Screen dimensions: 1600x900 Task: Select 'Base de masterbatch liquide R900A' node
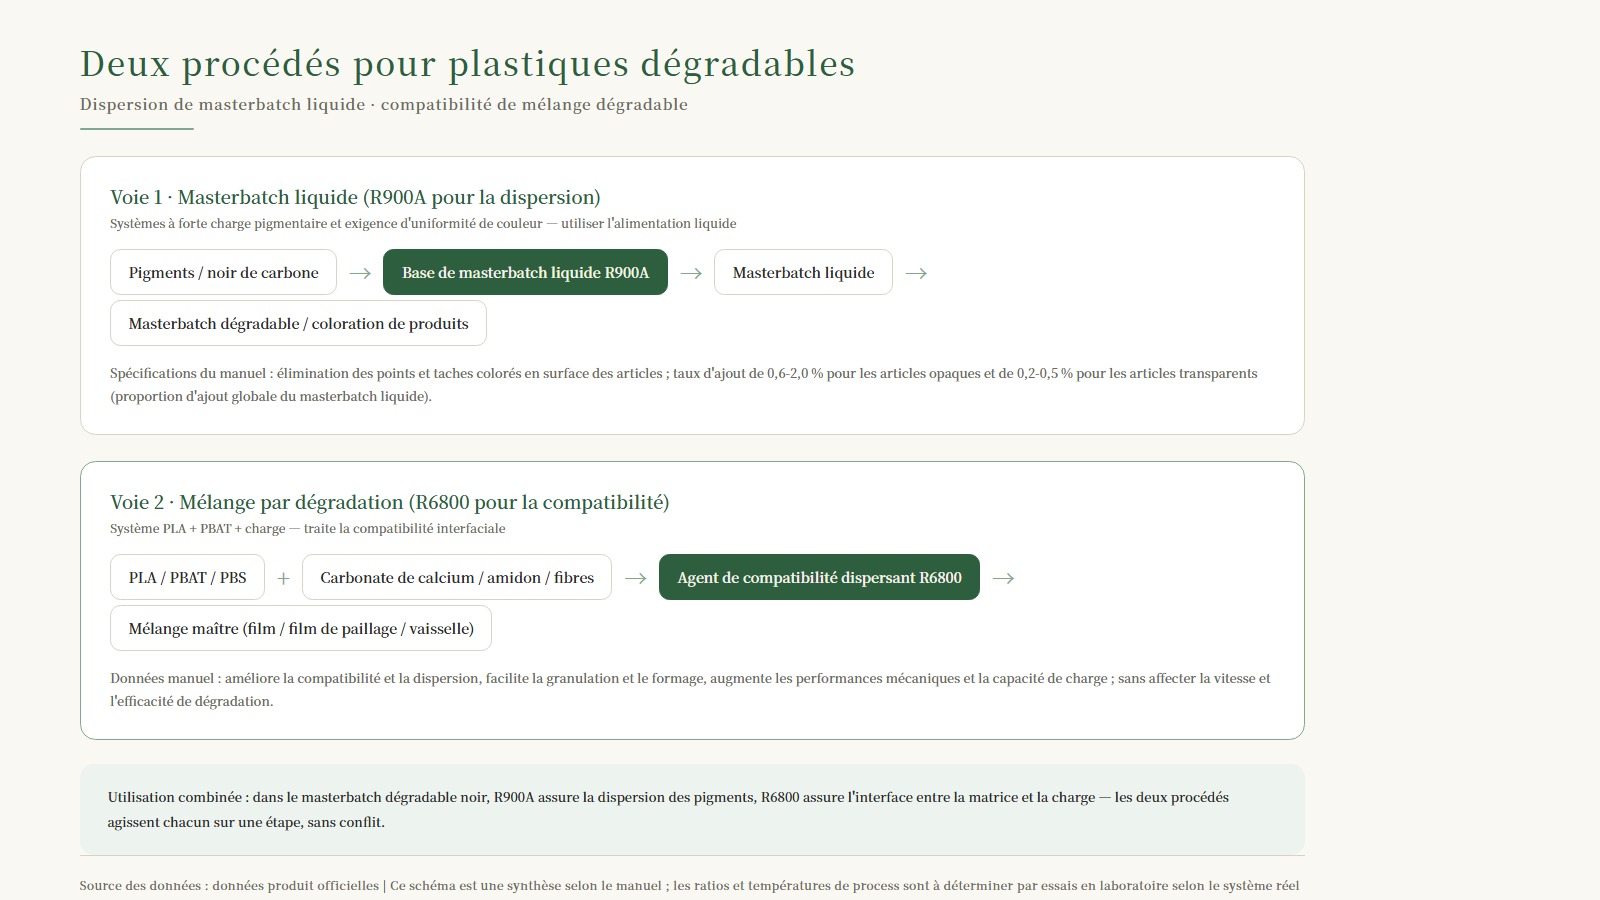525,272
